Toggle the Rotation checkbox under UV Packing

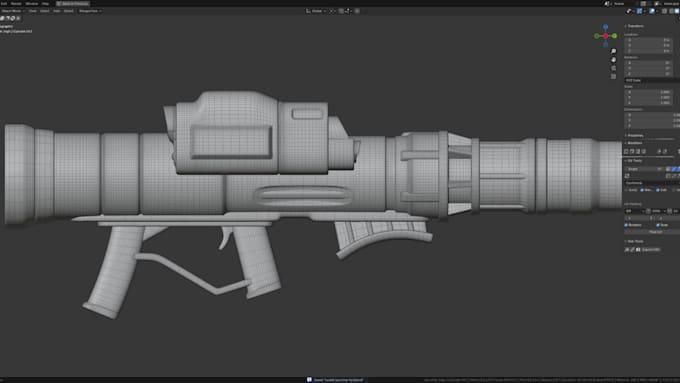tap(626, 225)
